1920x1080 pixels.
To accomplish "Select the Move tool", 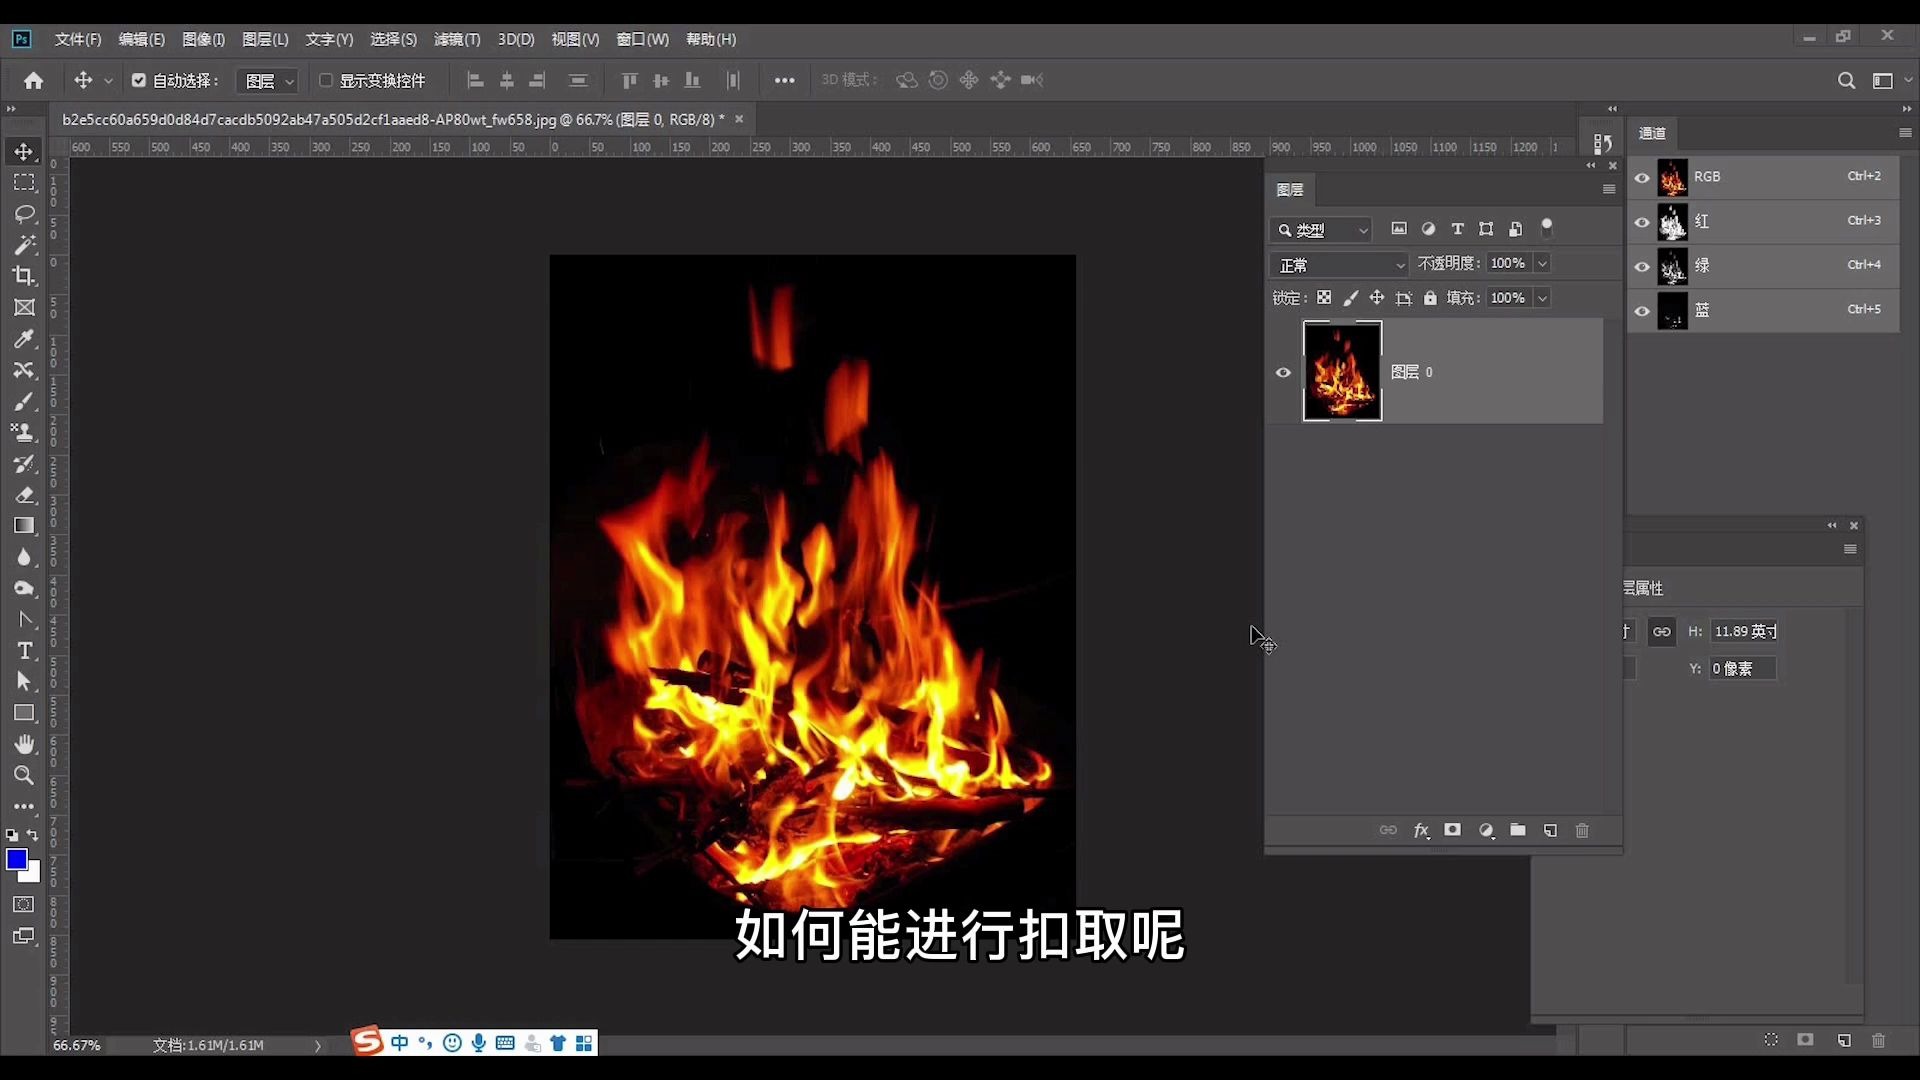I will pos(24,151).
